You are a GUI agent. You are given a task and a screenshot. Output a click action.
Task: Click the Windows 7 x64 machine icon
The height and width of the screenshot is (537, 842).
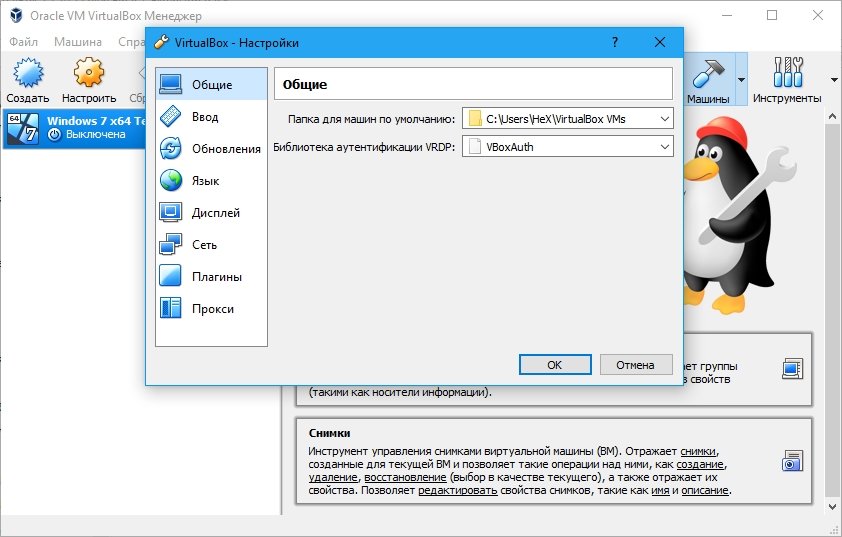click(x=23, y=128)
